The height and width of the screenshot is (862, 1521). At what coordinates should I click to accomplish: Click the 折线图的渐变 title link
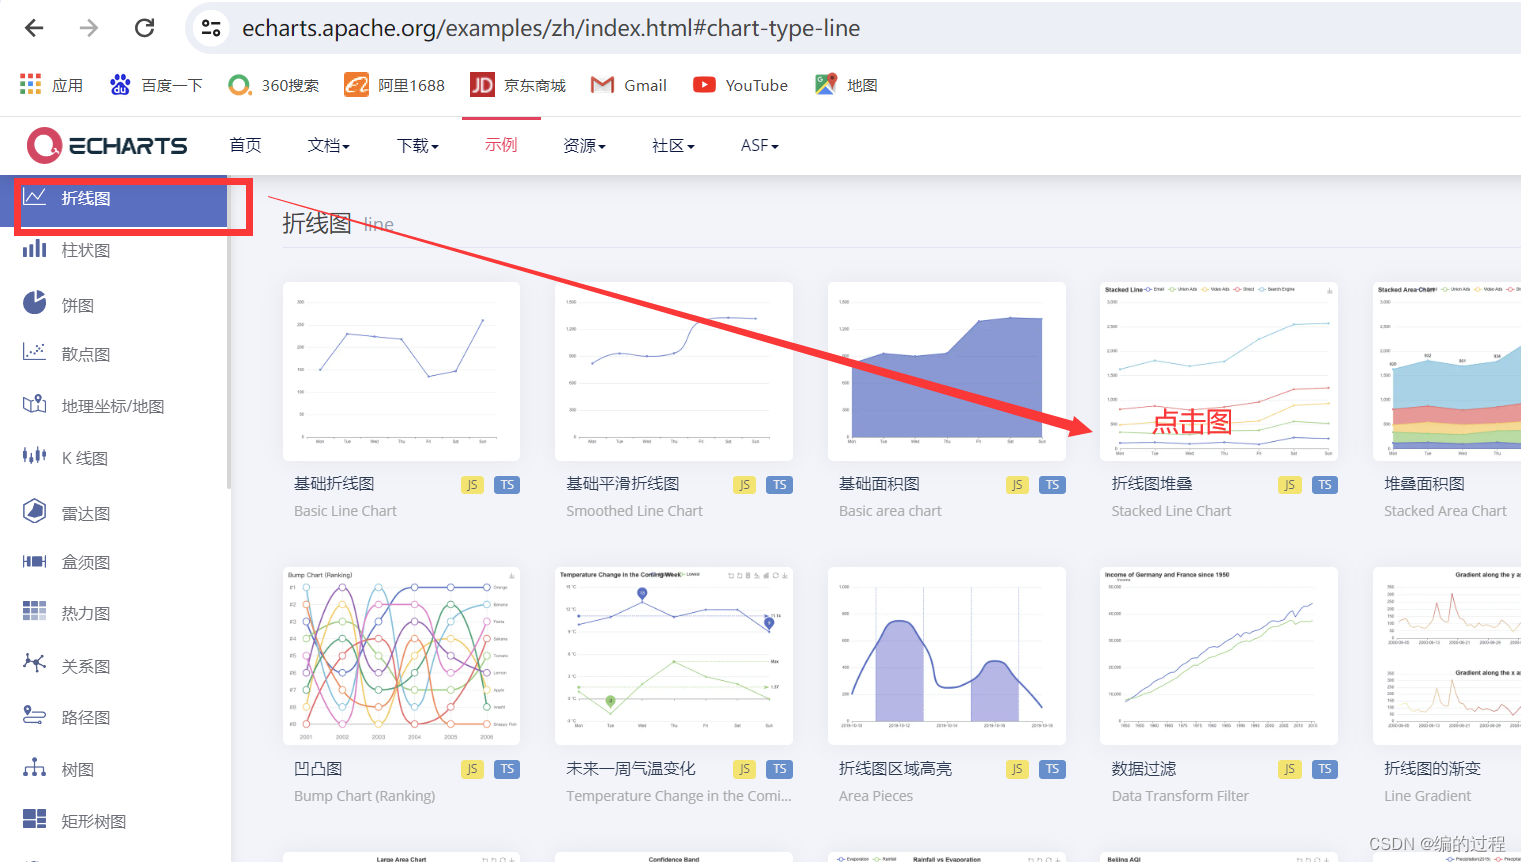pyautogui.click(x=1432, y=768)
